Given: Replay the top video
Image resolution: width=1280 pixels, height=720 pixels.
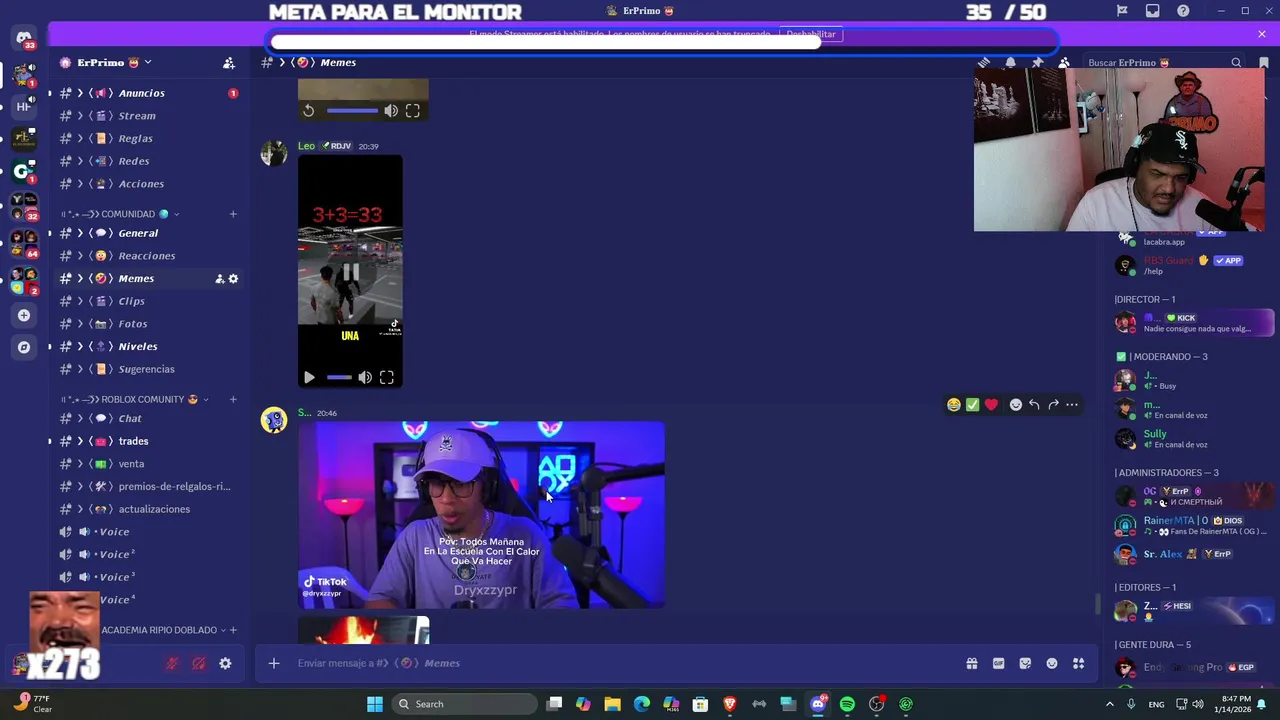Looking at the screenshot, I should [x=309, y=111].
